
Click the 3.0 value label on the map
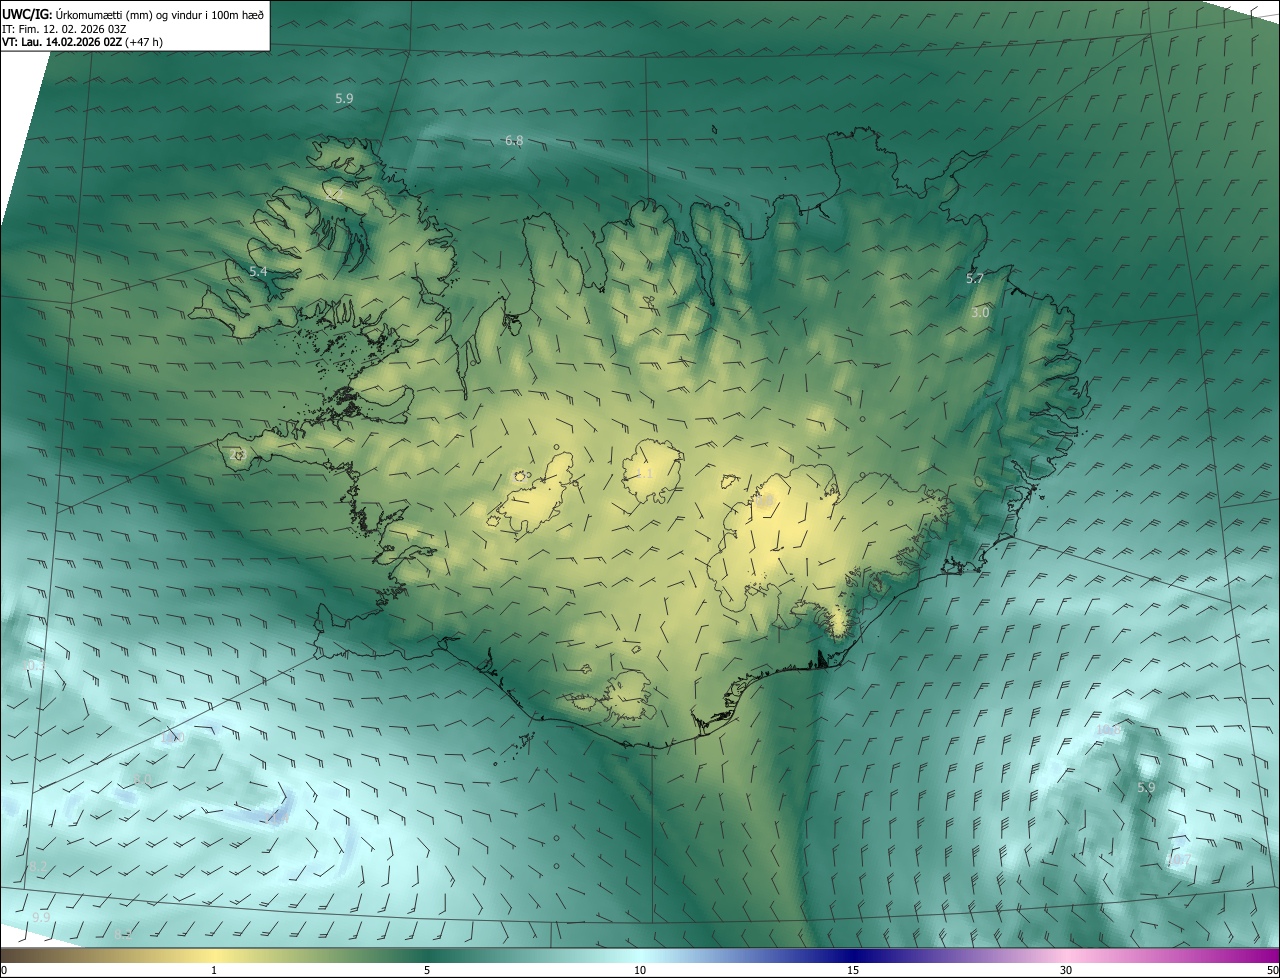click(x=980, y=313)
